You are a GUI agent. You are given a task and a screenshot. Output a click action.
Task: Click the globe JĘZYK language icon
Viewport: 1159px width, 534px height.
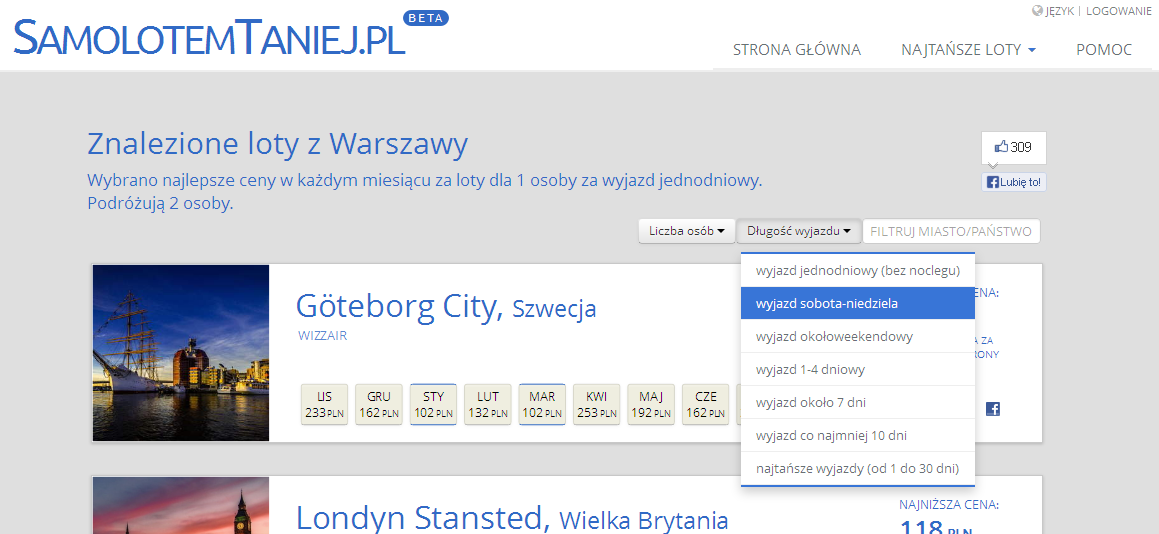pyautogui.click(x=1037, y=10)
